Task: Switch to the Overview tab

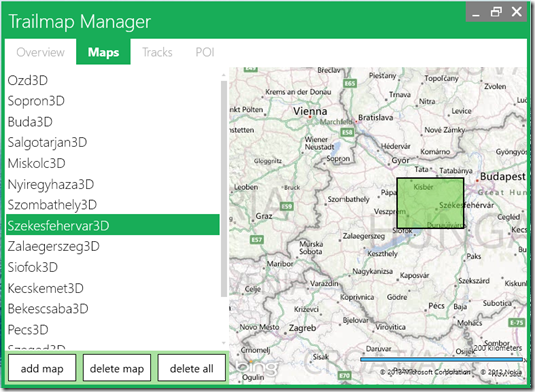Action: 40,52
